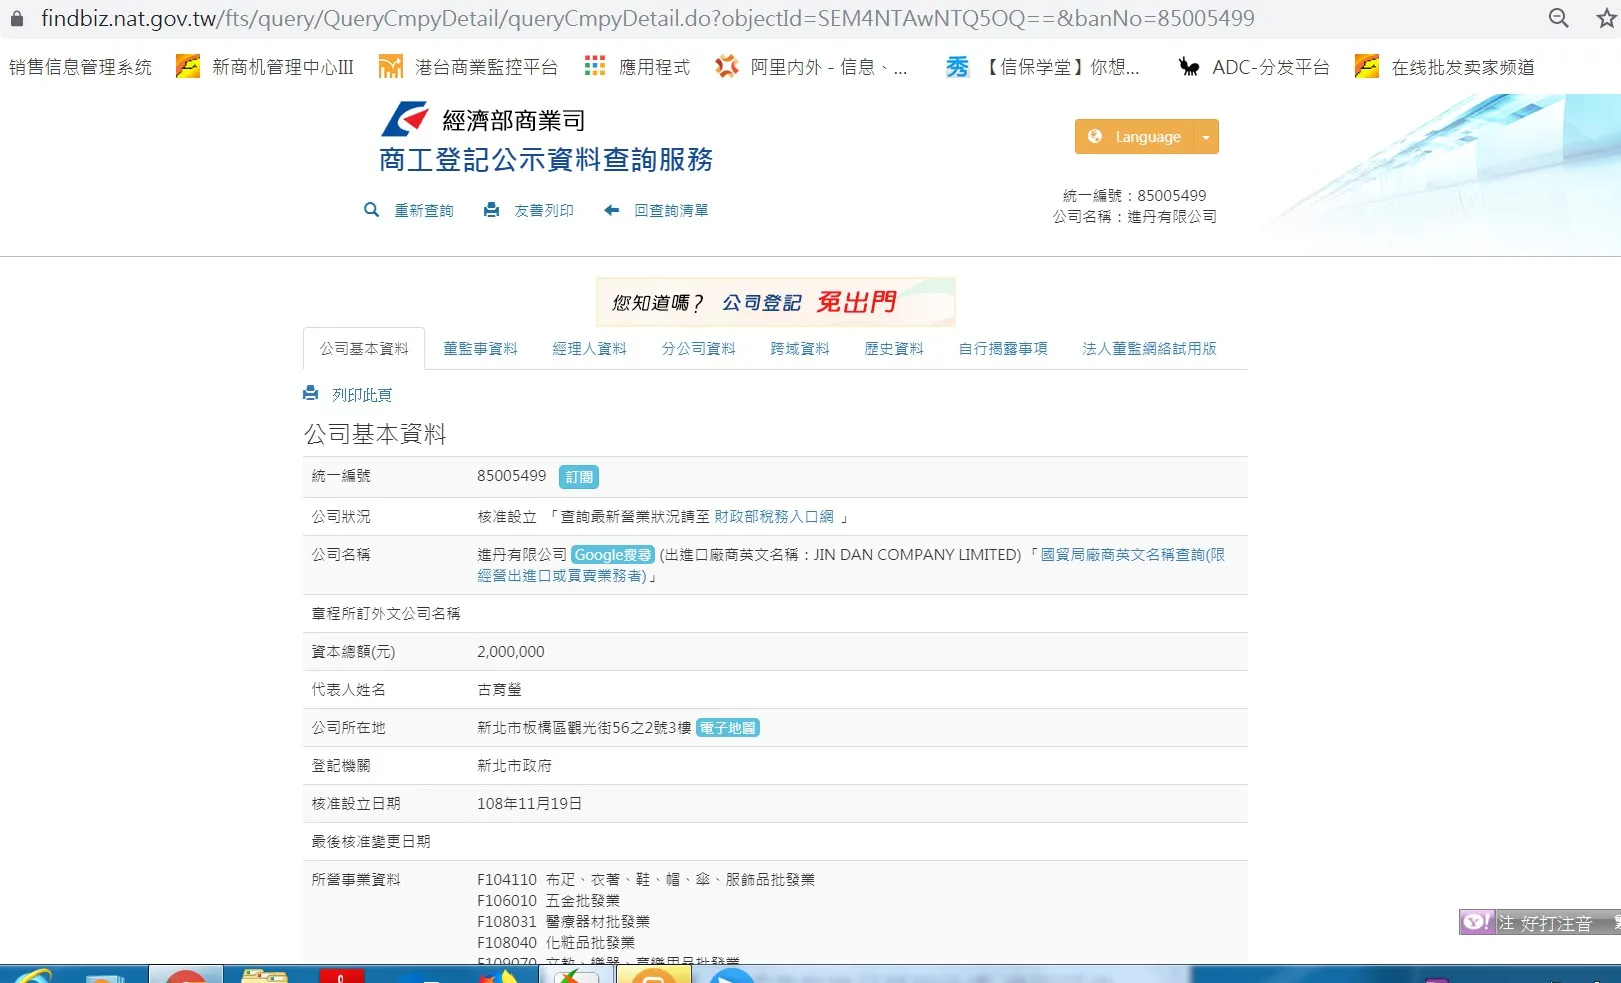Click the 友善列印 printer icon

tap(491, 210)
